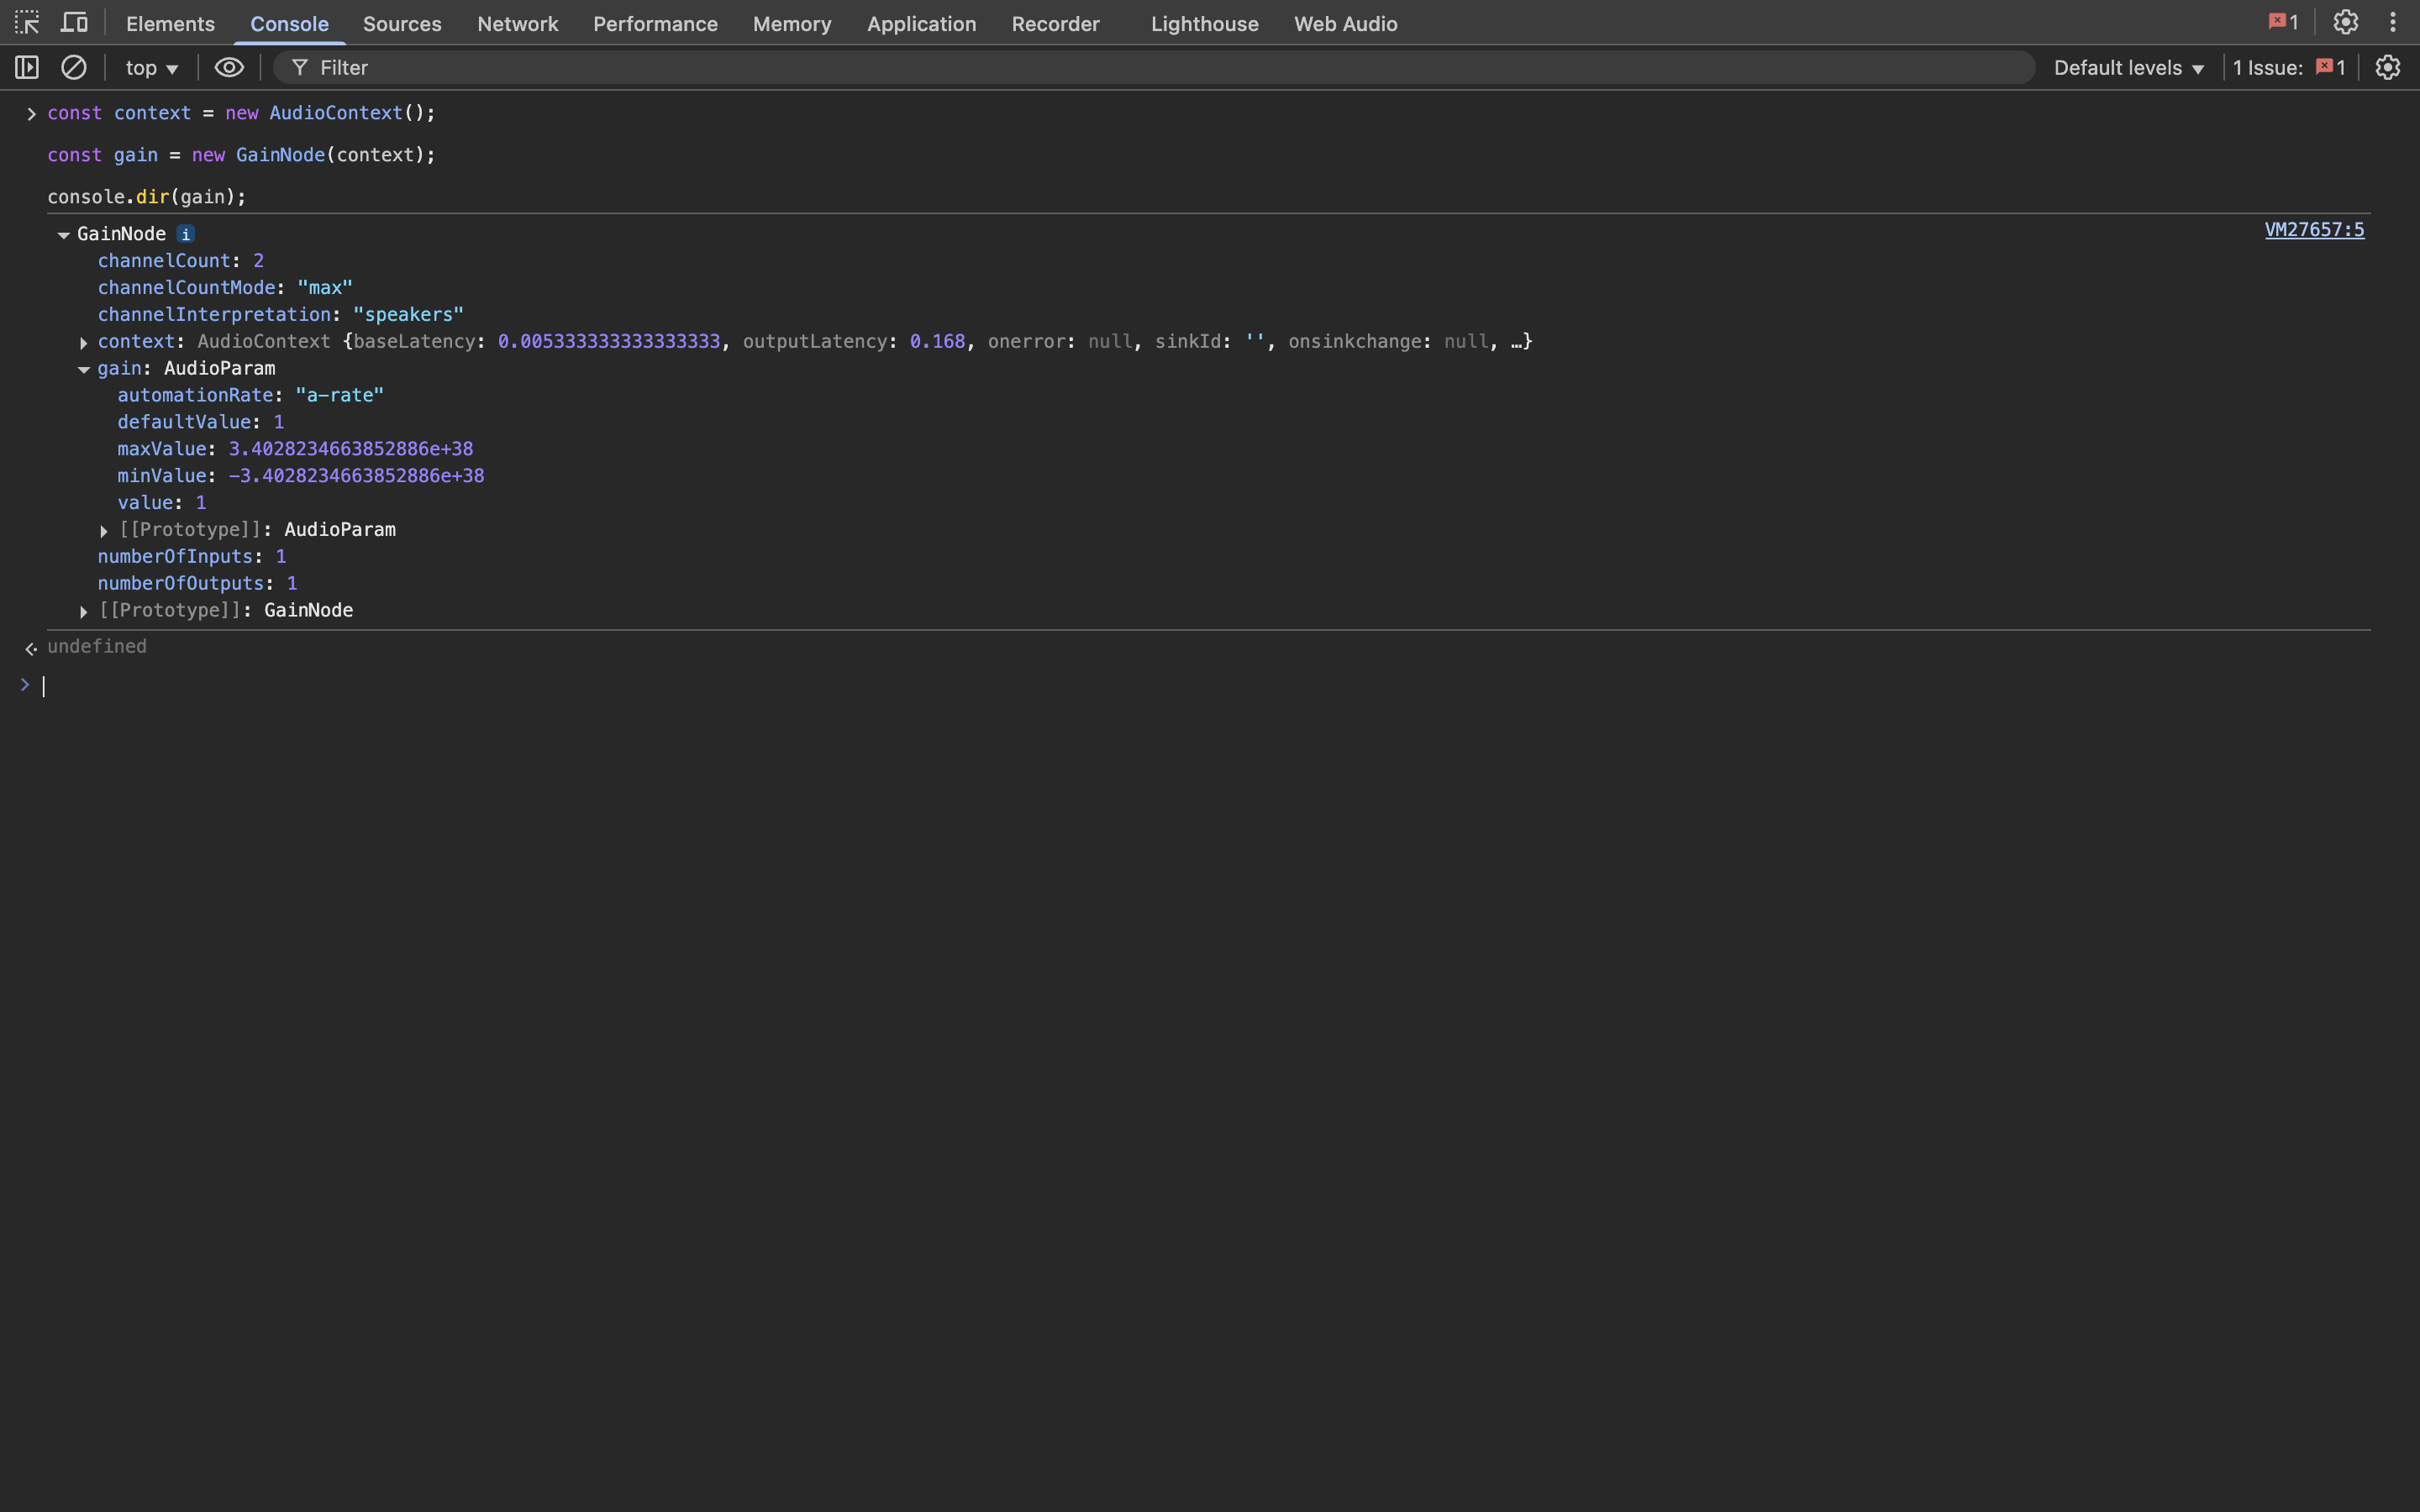This screenshot has height=1512, width=2420.
Task: Clear the console with the ban icon
Action: (x=74, y=67)
